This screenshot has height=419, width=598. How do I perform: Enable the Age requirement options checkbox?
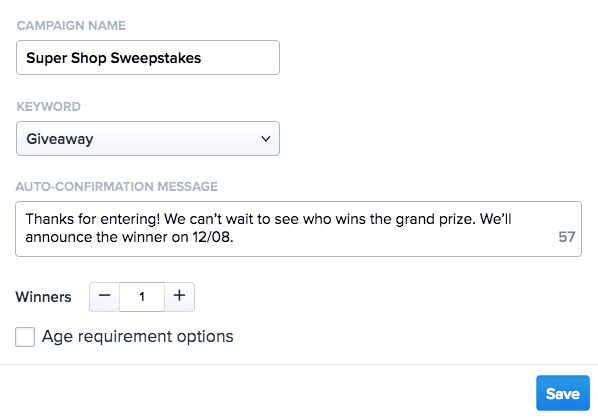tap(25, 337)
